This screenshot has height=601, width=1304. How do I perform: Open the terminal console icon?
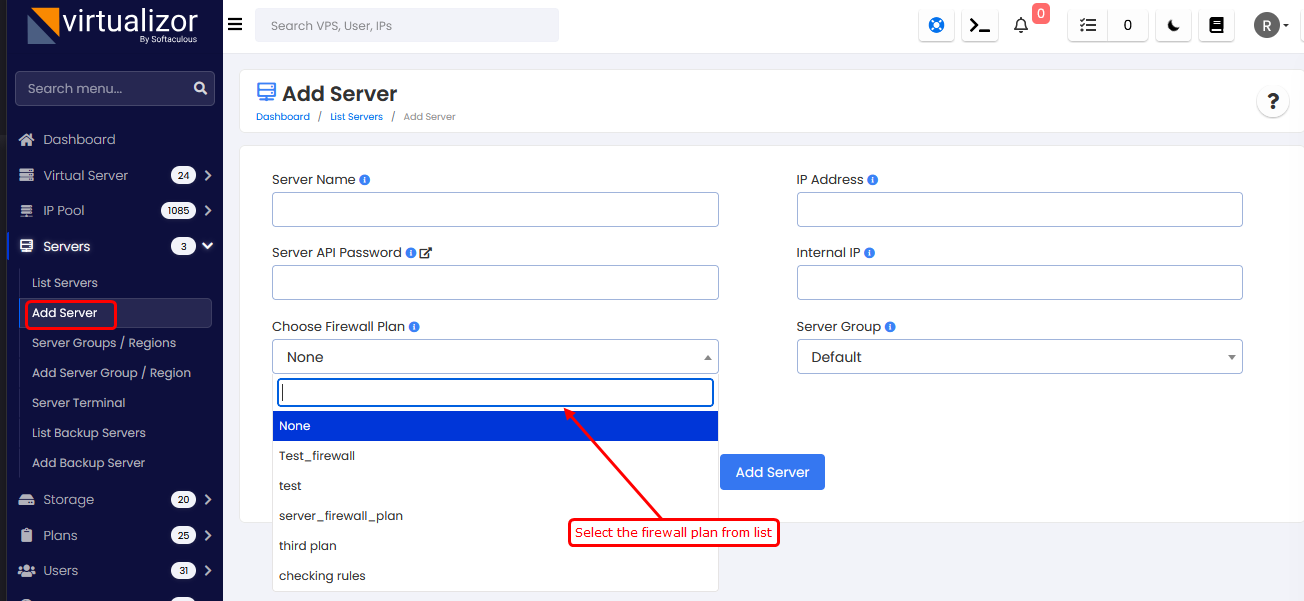[980, 26]
